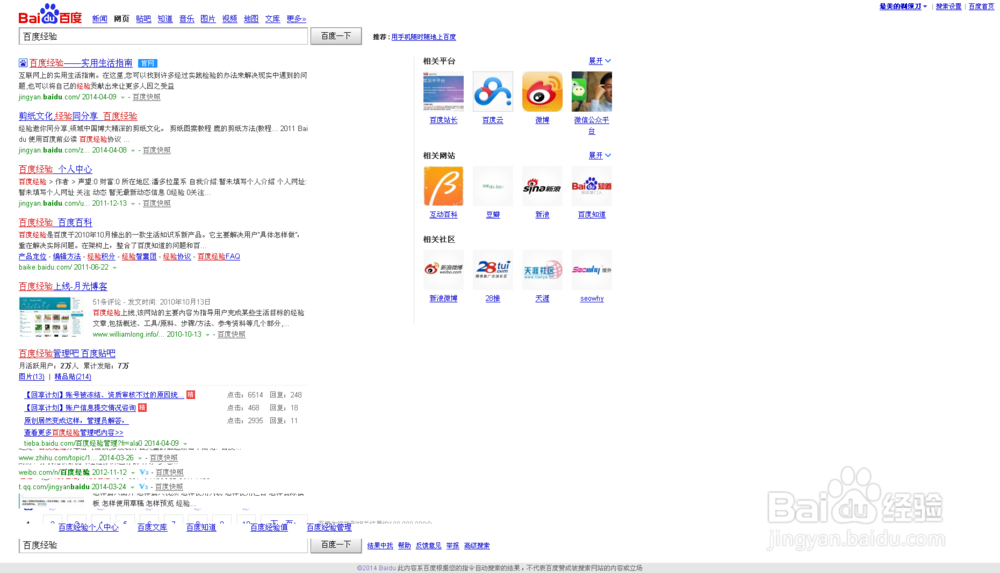The image size is (1000, 573).
Task: Switch to the 音乐 music tab
Action: (x=186, y=19)
